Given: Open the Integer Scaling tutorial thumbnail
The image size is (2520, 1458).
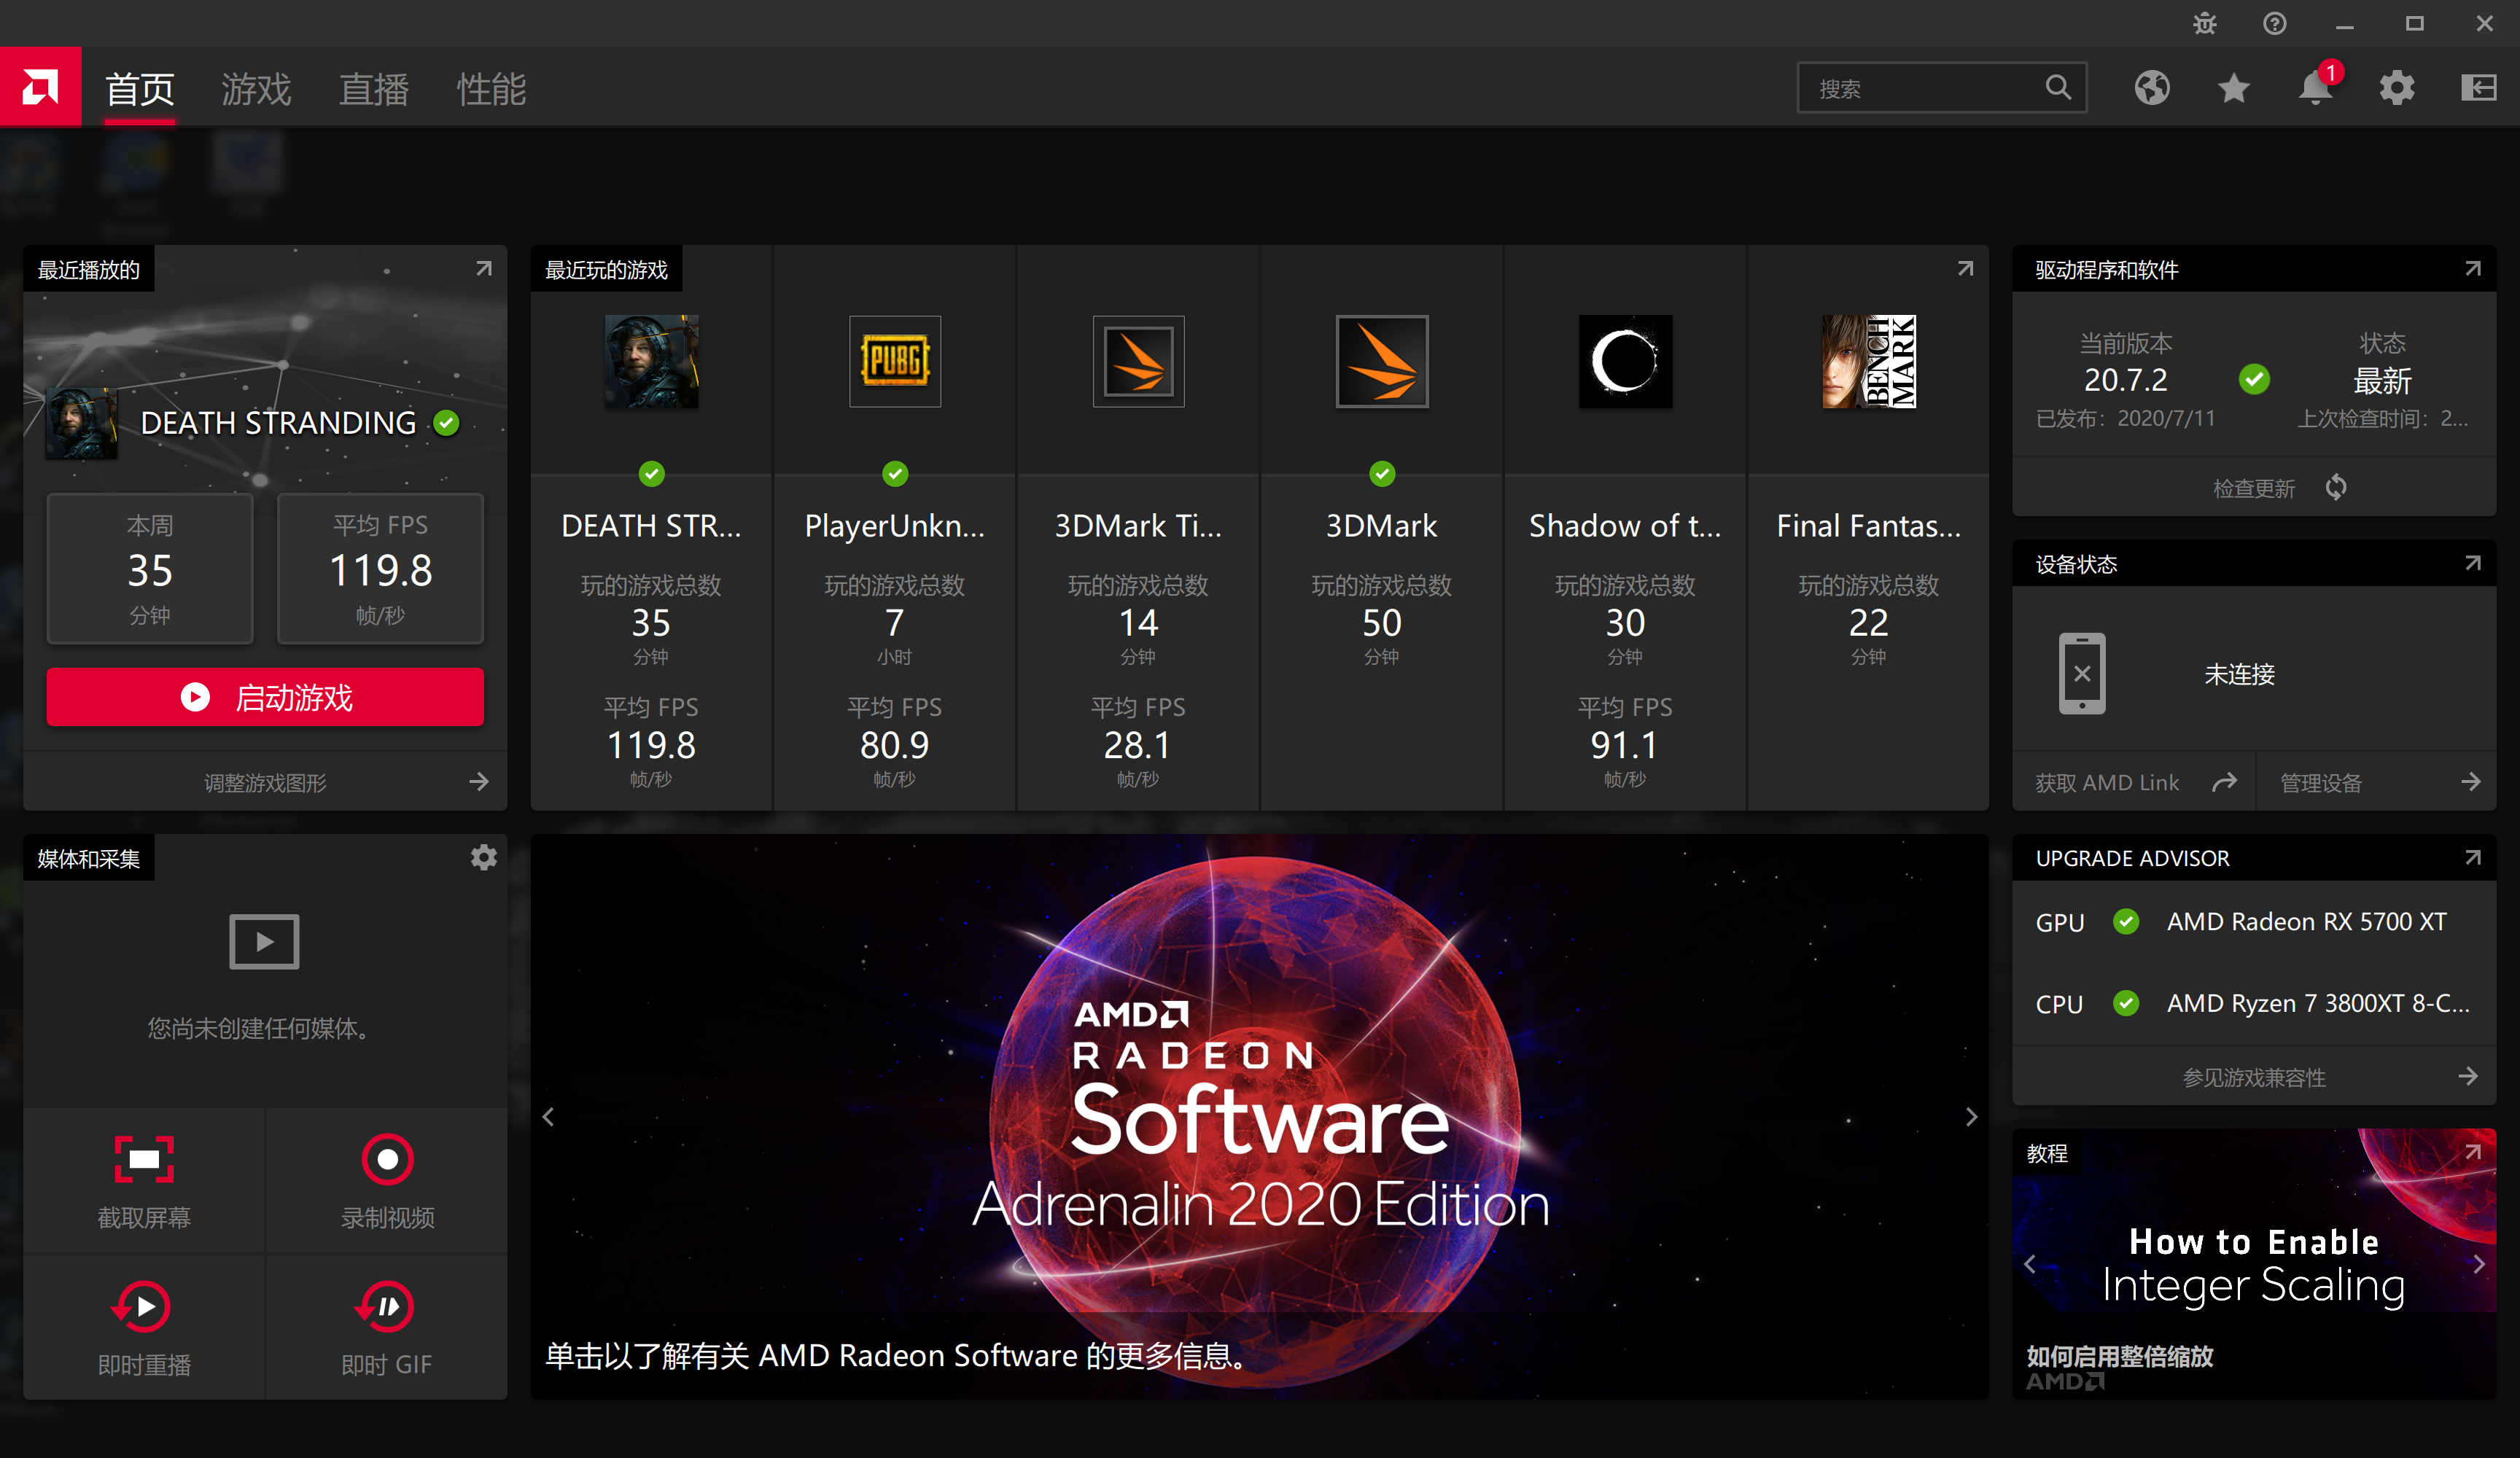Looking at the screenshot, I should 2254,1264.
